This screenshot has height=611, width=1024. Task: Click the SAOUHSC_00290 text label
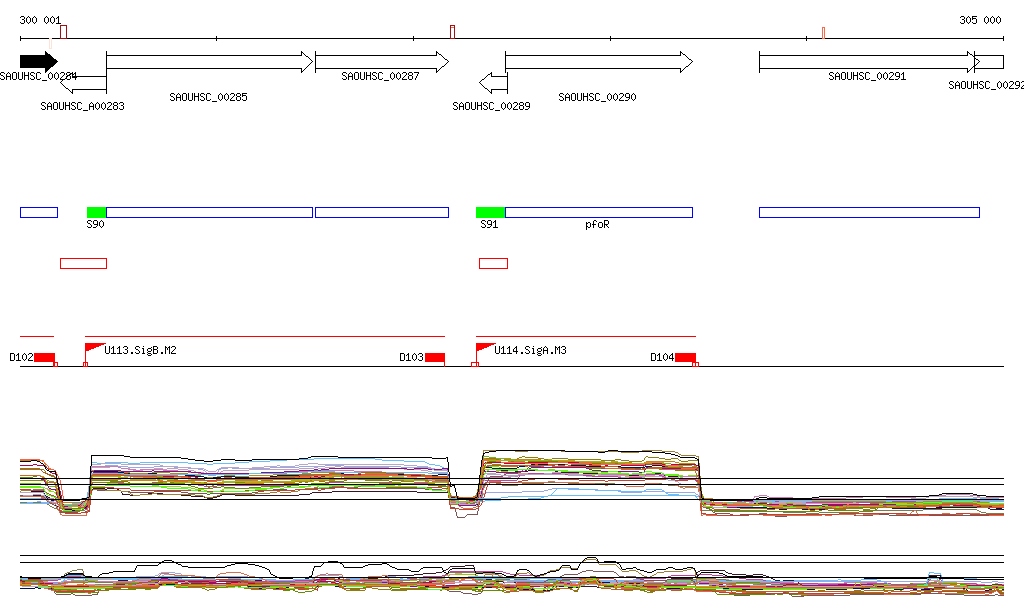(598, 97)
